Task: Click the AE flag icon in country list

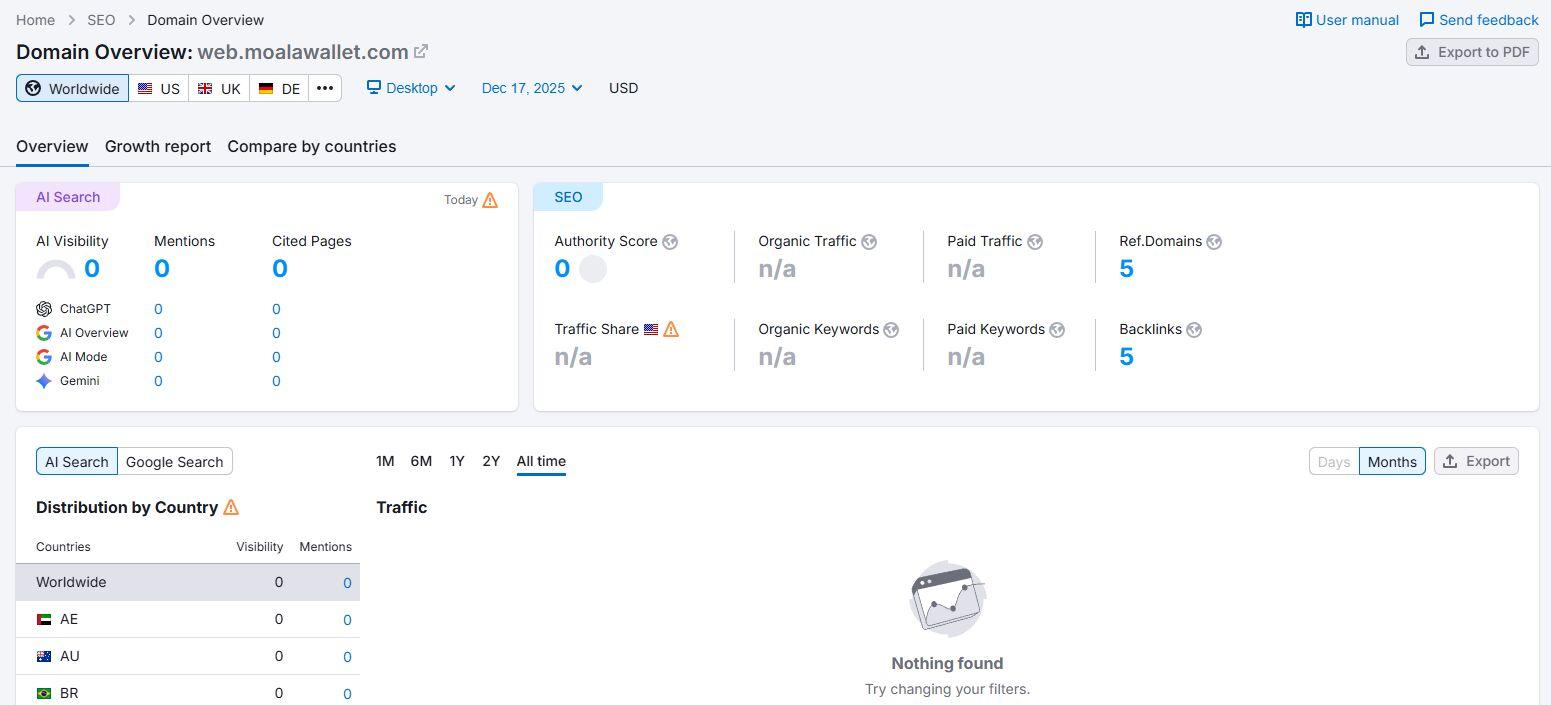Action: [44, 620]
